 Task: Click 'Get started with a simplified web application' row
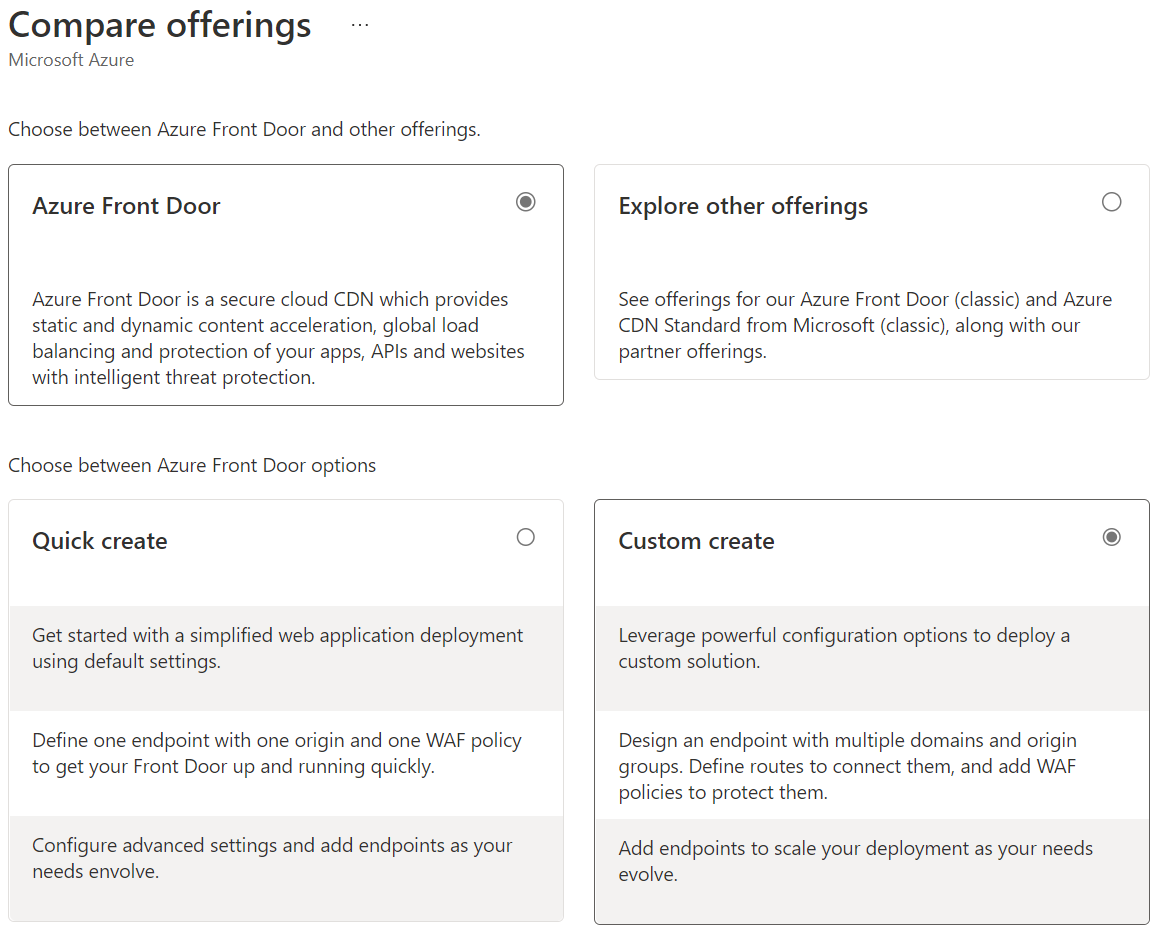pos(278,648)
